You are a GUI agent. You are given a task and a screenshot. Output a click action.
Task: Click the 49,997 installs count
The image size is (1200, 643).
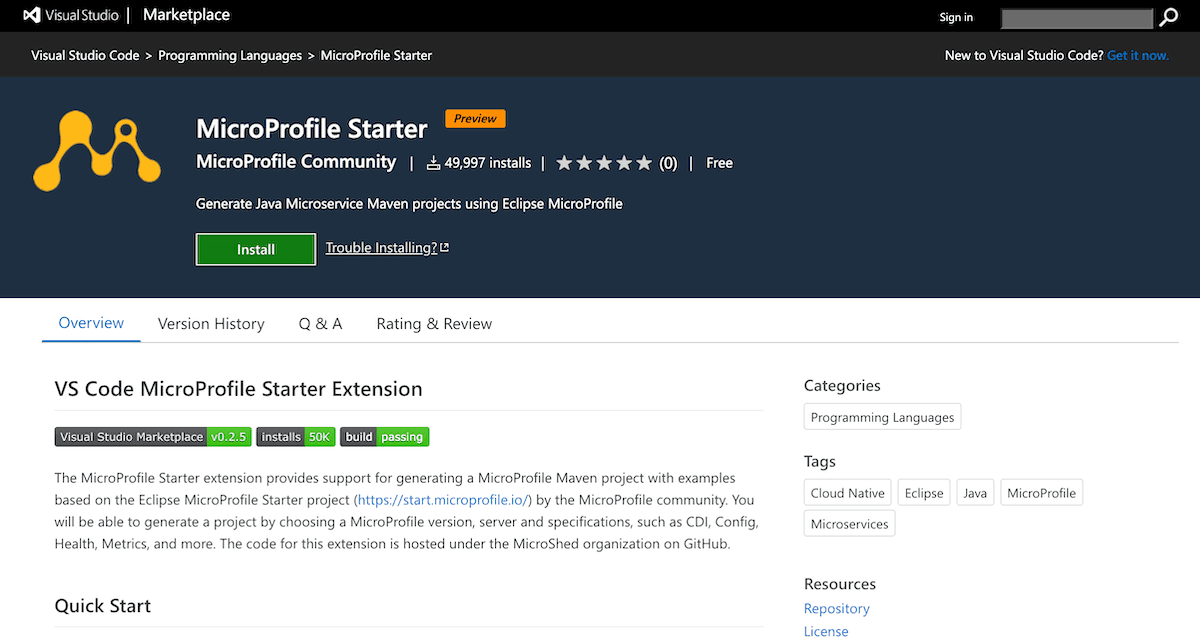(x=488, y=163)
